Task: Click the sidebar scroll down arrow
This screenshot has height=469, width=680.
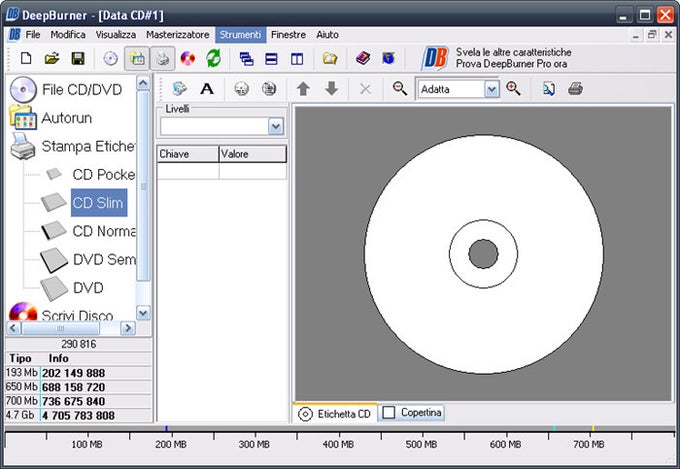Action: point(144,313)
